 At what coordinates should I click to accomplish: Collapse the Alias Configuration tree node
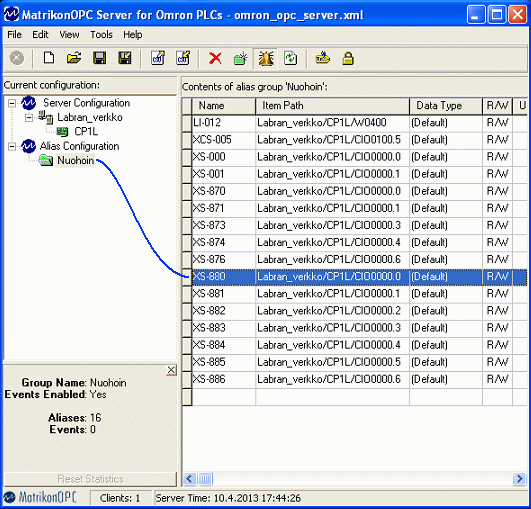point(12,146)
